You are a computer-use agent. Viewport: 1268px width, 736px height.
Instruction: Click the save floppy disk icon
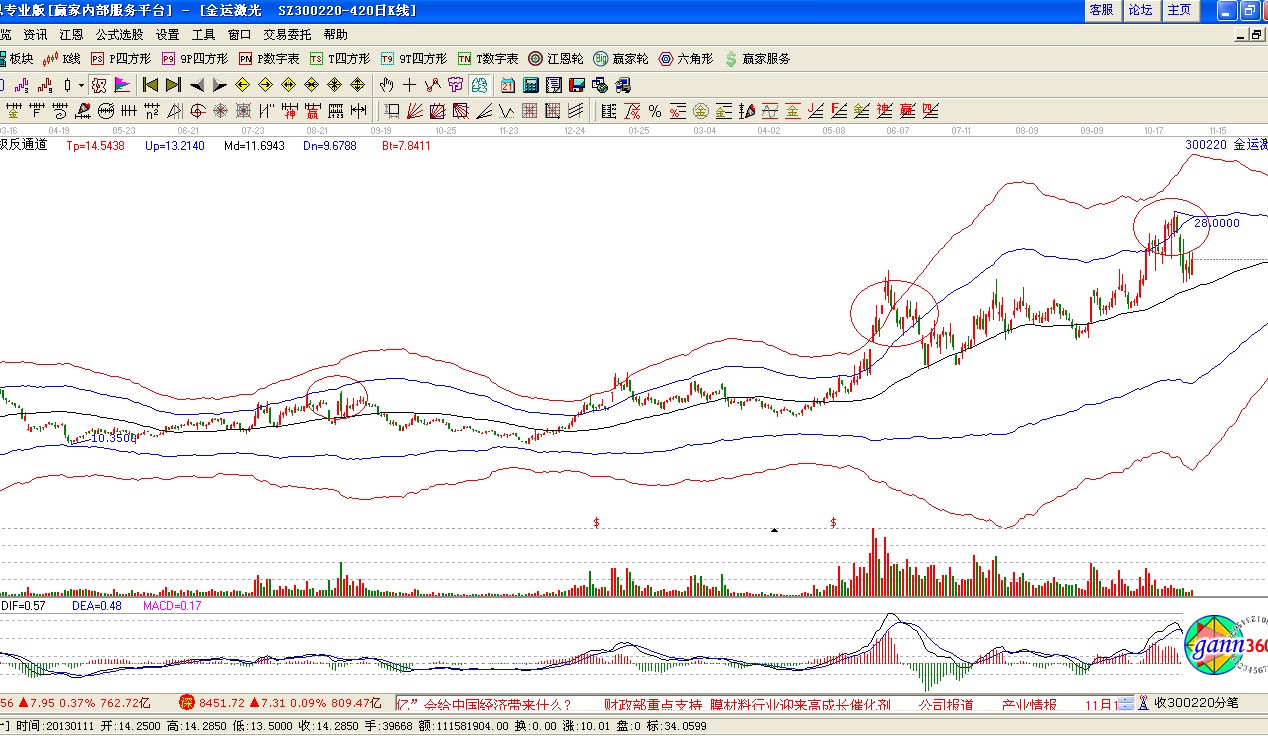[x=576, y=85]
